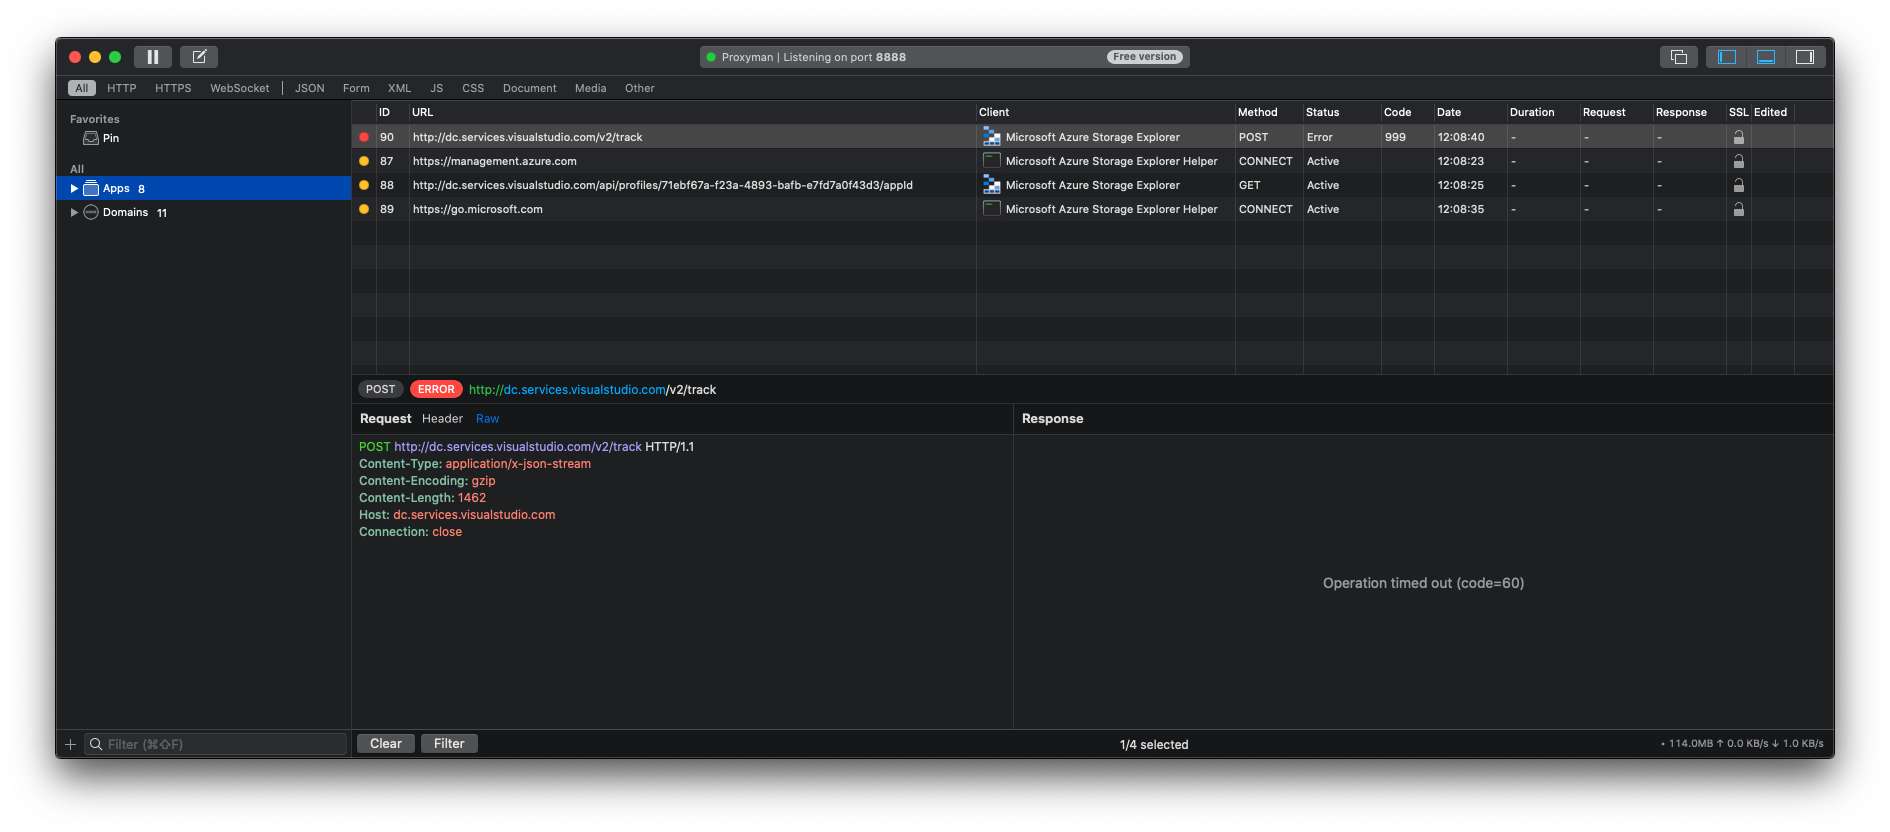Click the POST method badge in detail header
Image resolution: width=1890 pixels, height=832 pixels.
pyautogui.click(x=380, y=389)
